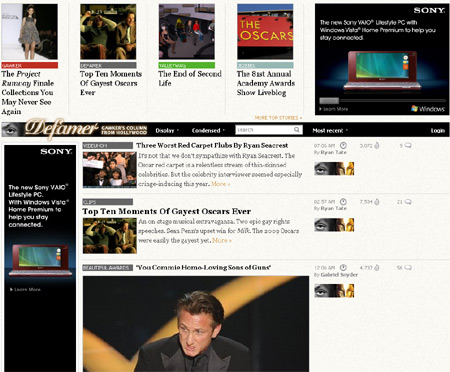Click 12:06 AM timestamp
This screenshot has width=450, height=372.
pyautogui.click(x=324, y=268)
